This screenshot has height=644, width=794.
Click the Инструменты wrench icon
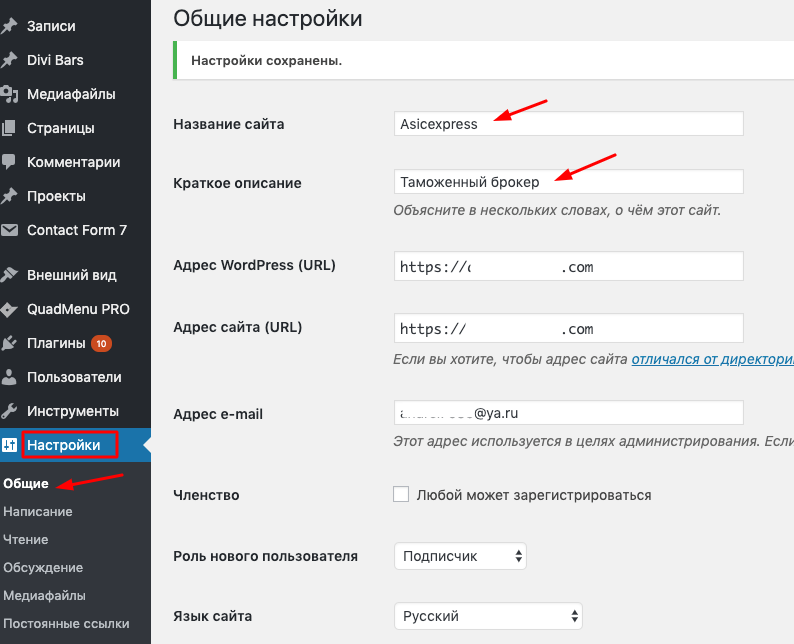point(9,411)
